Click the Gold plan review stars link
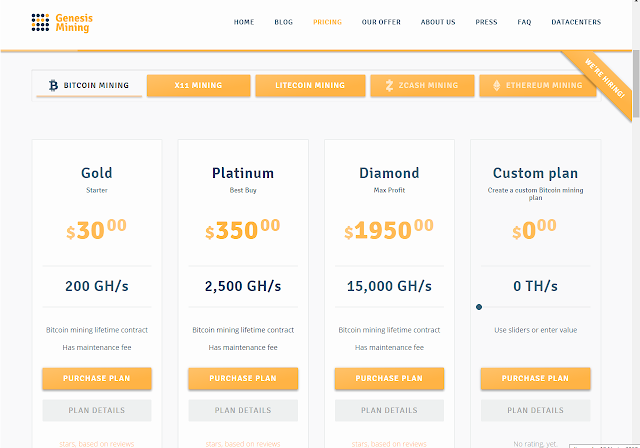 [x=97, y=444]
